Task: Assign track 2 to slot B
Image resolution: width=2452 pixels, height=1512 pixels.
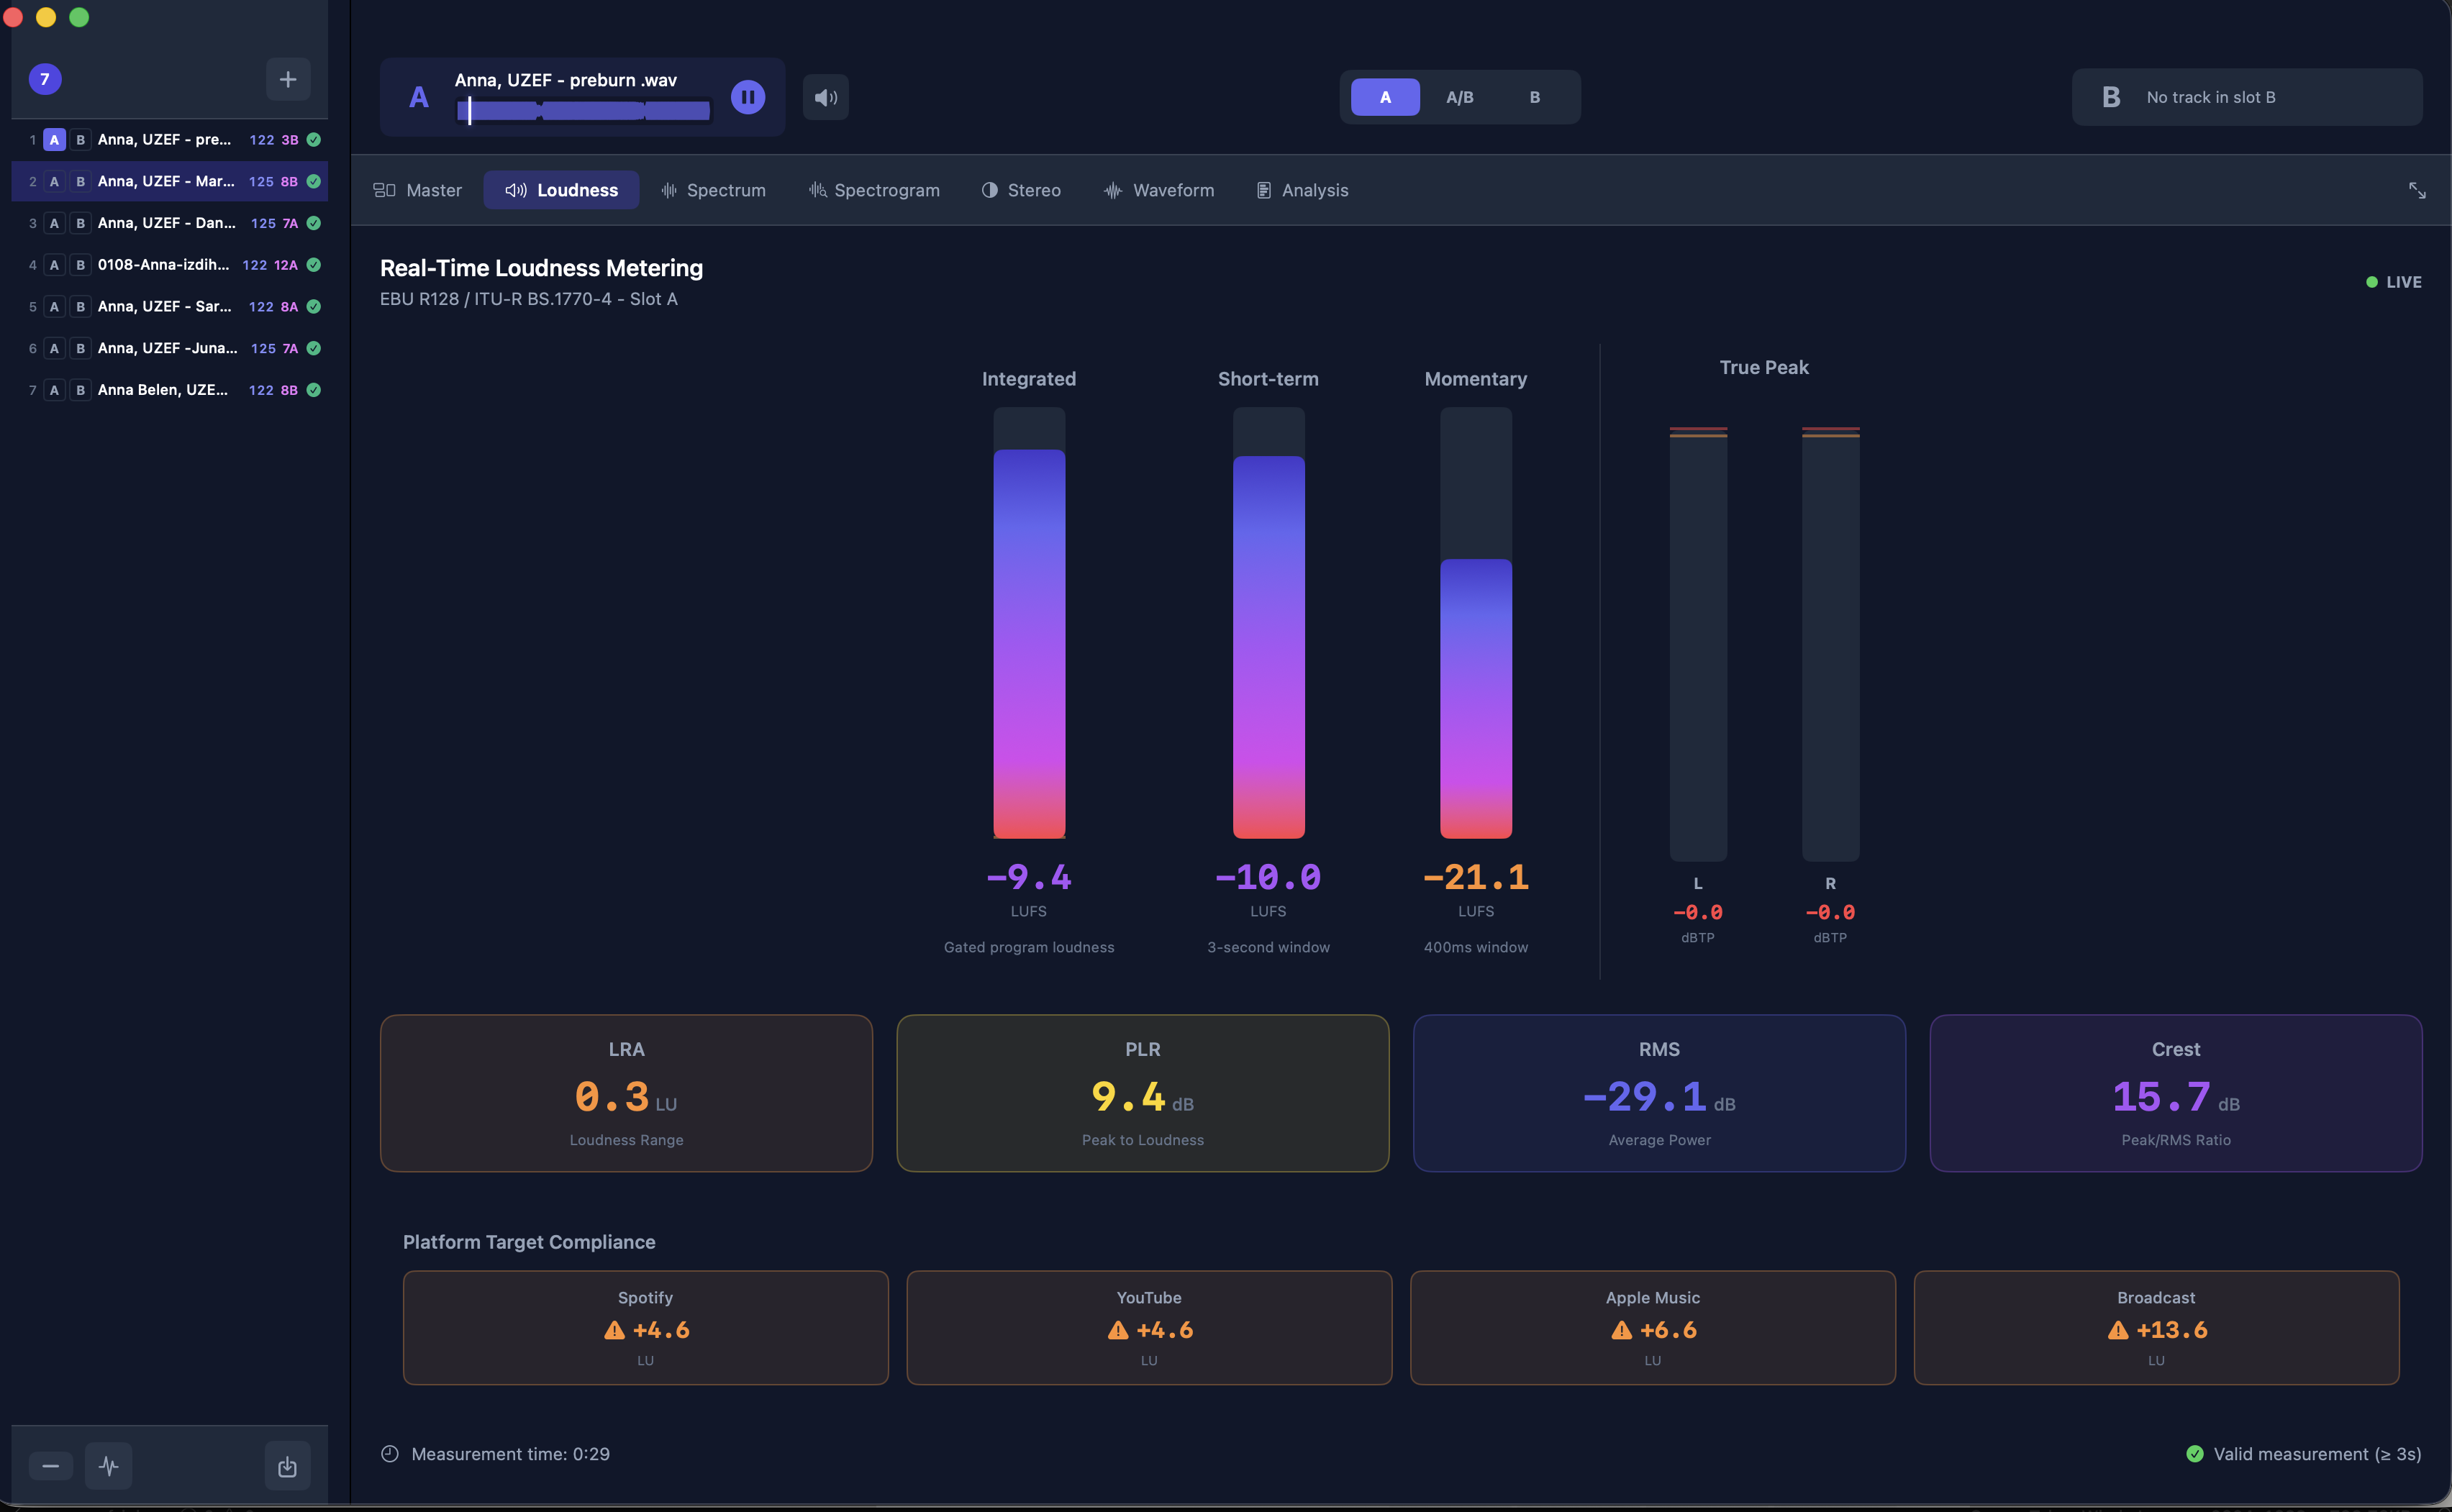Action: pyautogui.click(x=80, y=181)
